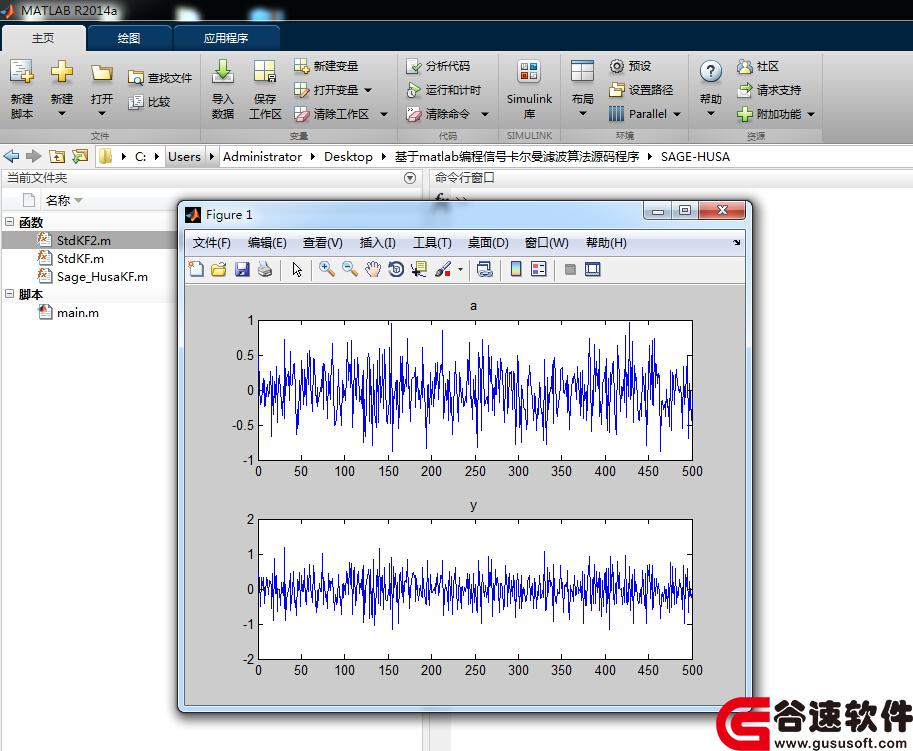This screenshot has width=913, height=751.
Task: Toggle the Data Cursor tool
Action: point(419,269)
